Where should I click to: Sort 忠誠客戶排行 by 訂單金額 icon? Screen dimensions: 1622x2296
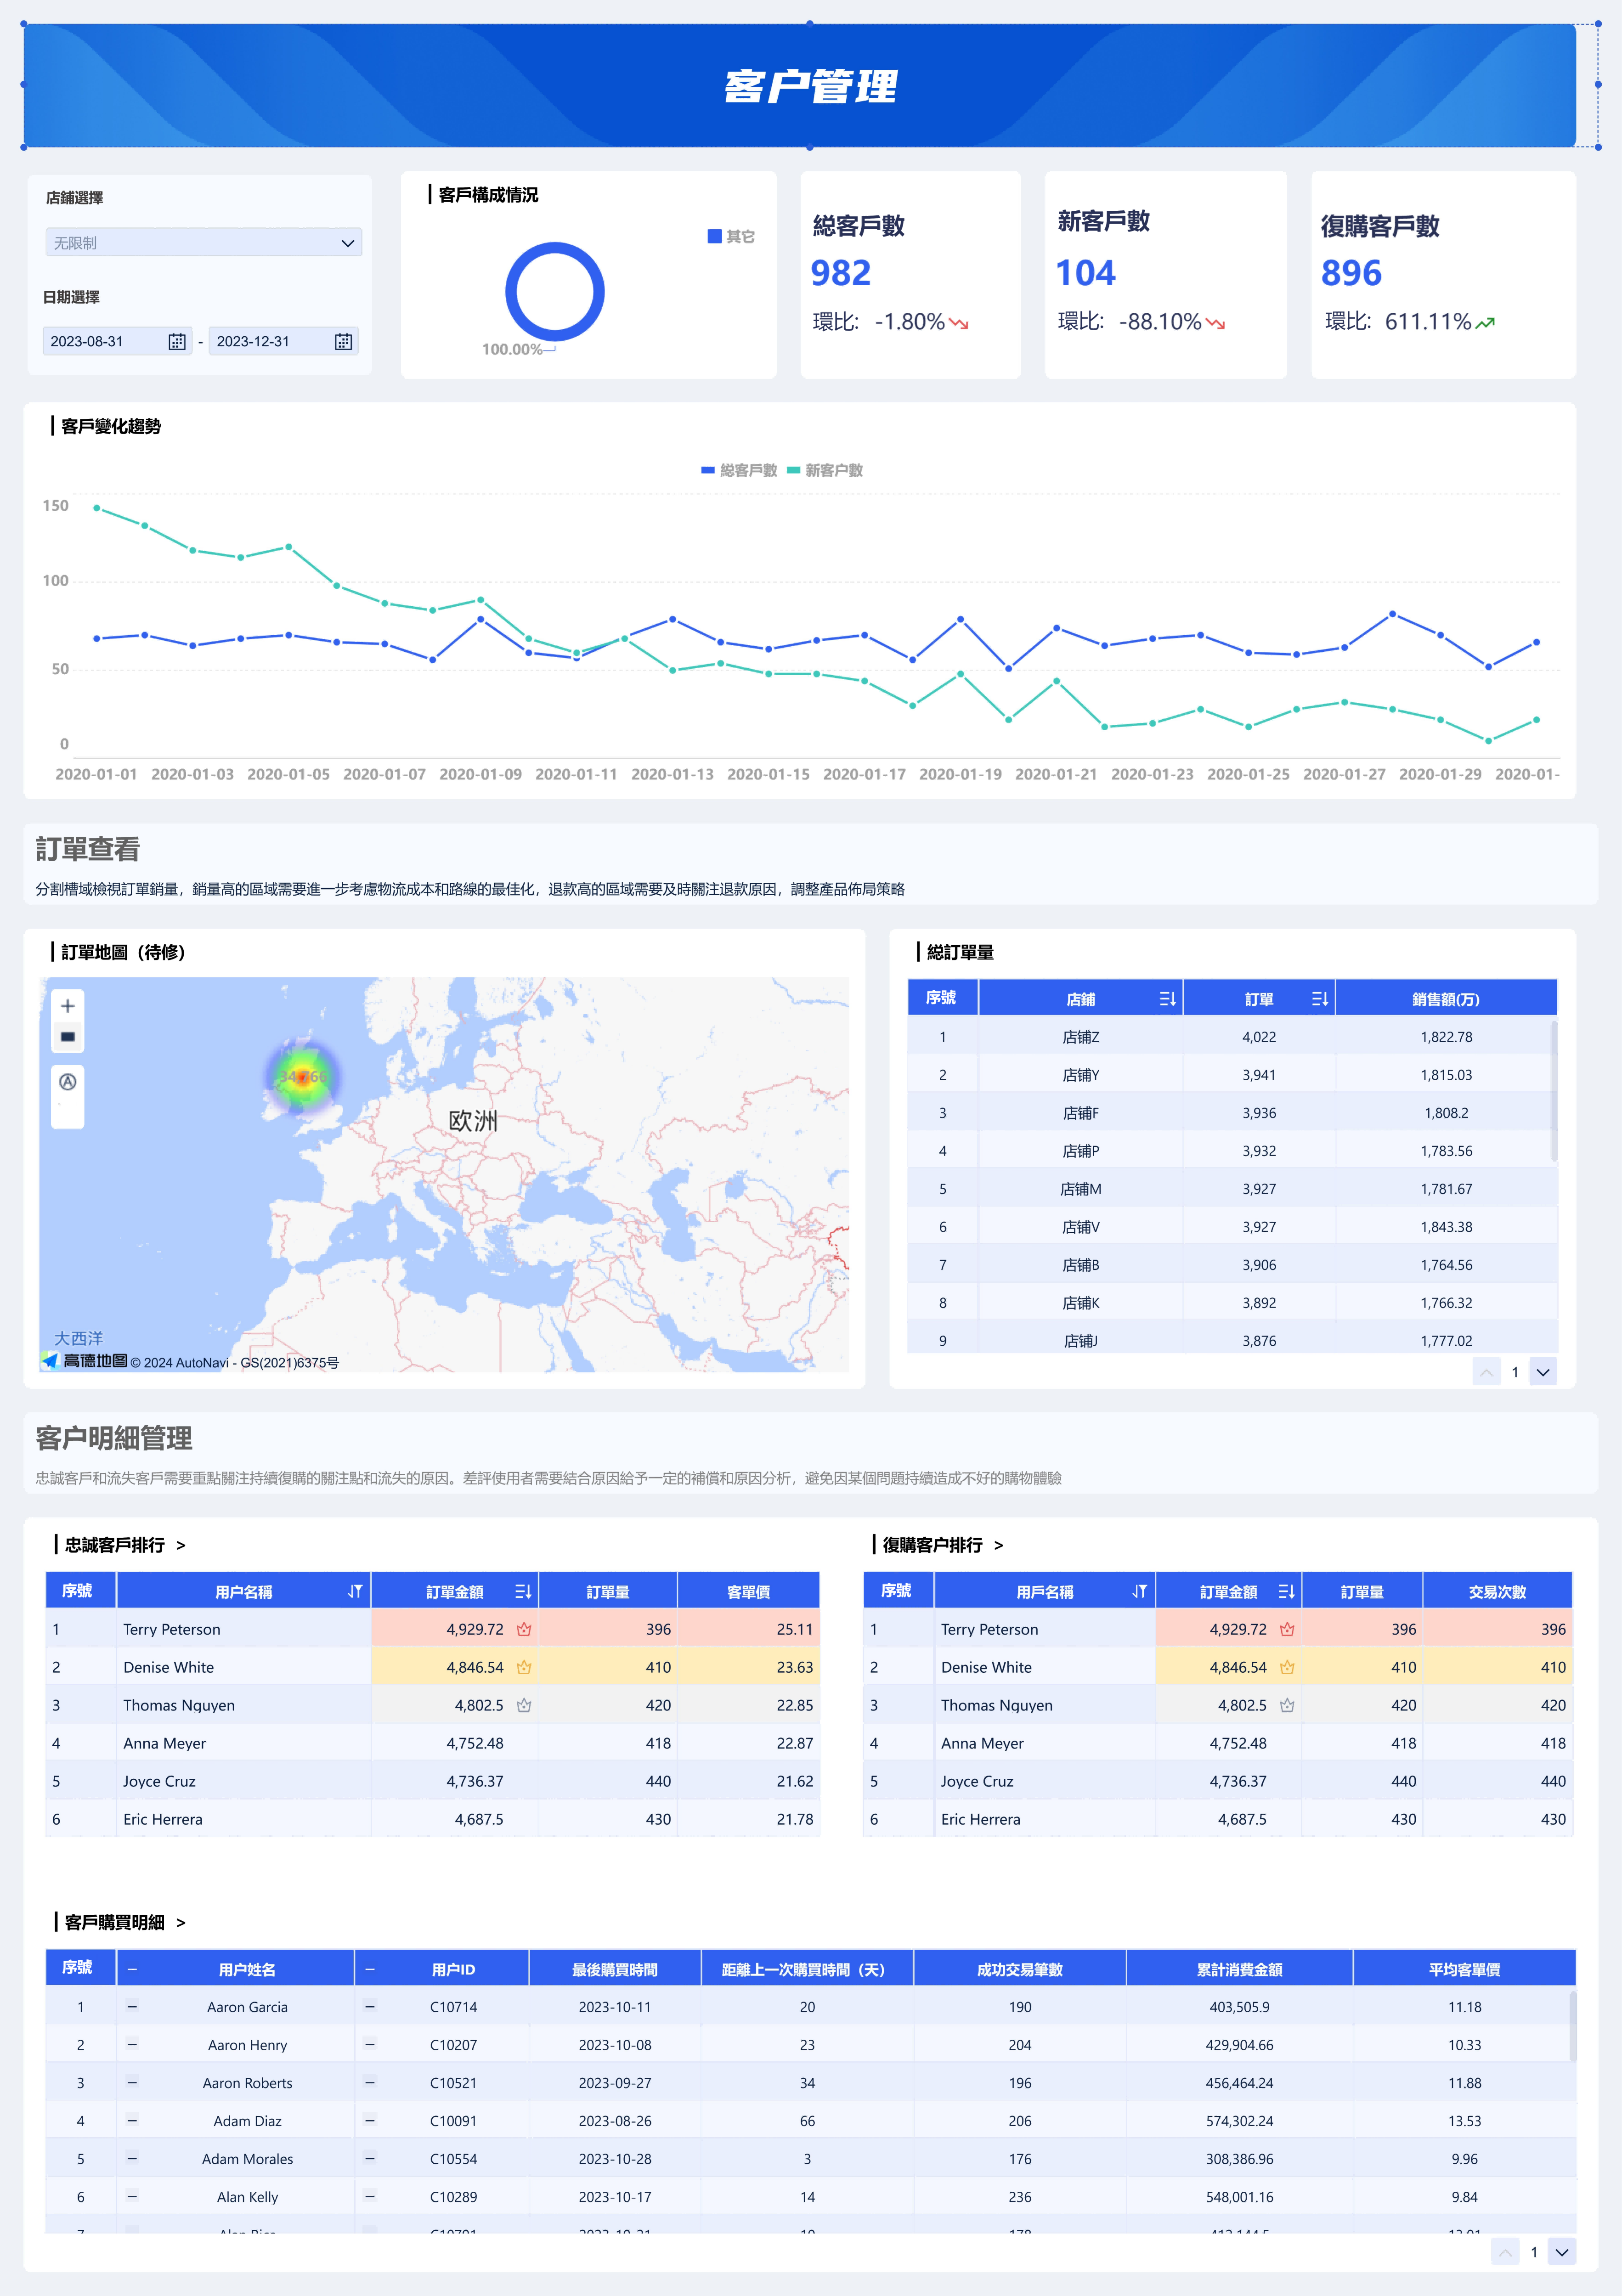(523, 1592)
